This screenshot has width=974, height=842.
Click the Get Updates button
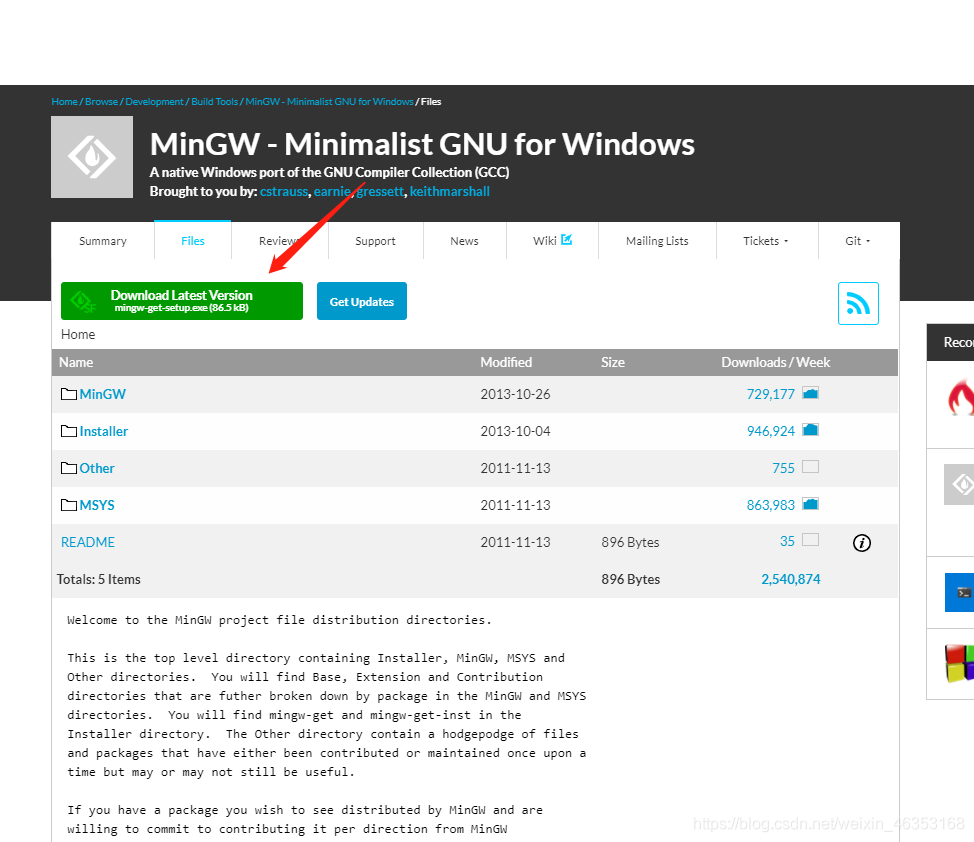[362, 301]
